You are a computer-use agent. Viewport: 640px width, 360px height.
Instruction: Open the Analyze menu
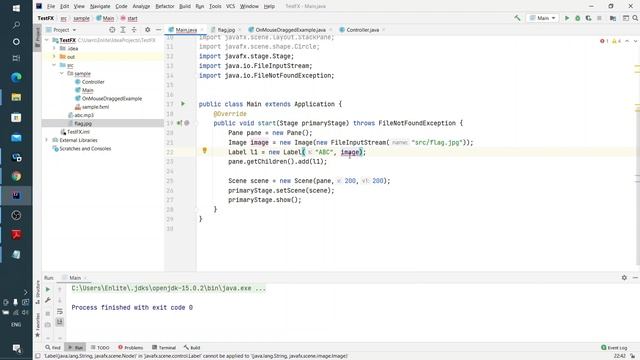tap(141, 6)
